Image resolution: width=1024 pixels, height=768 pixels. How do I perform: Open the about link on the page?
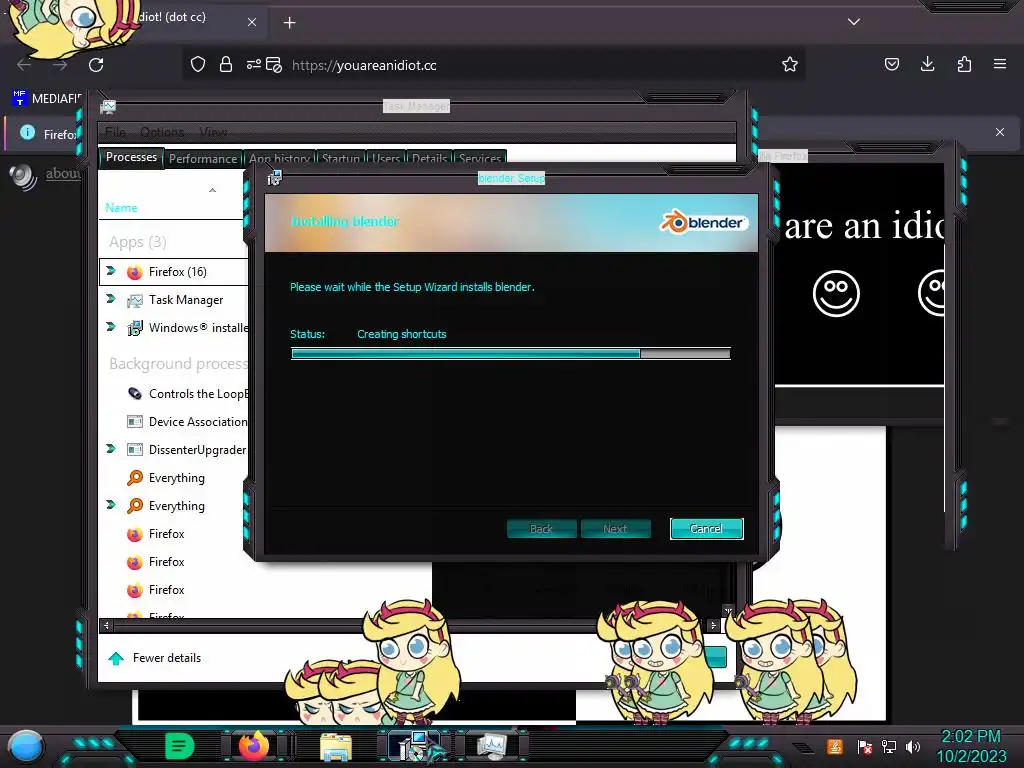pyautogui.click(x=63, y=173)
